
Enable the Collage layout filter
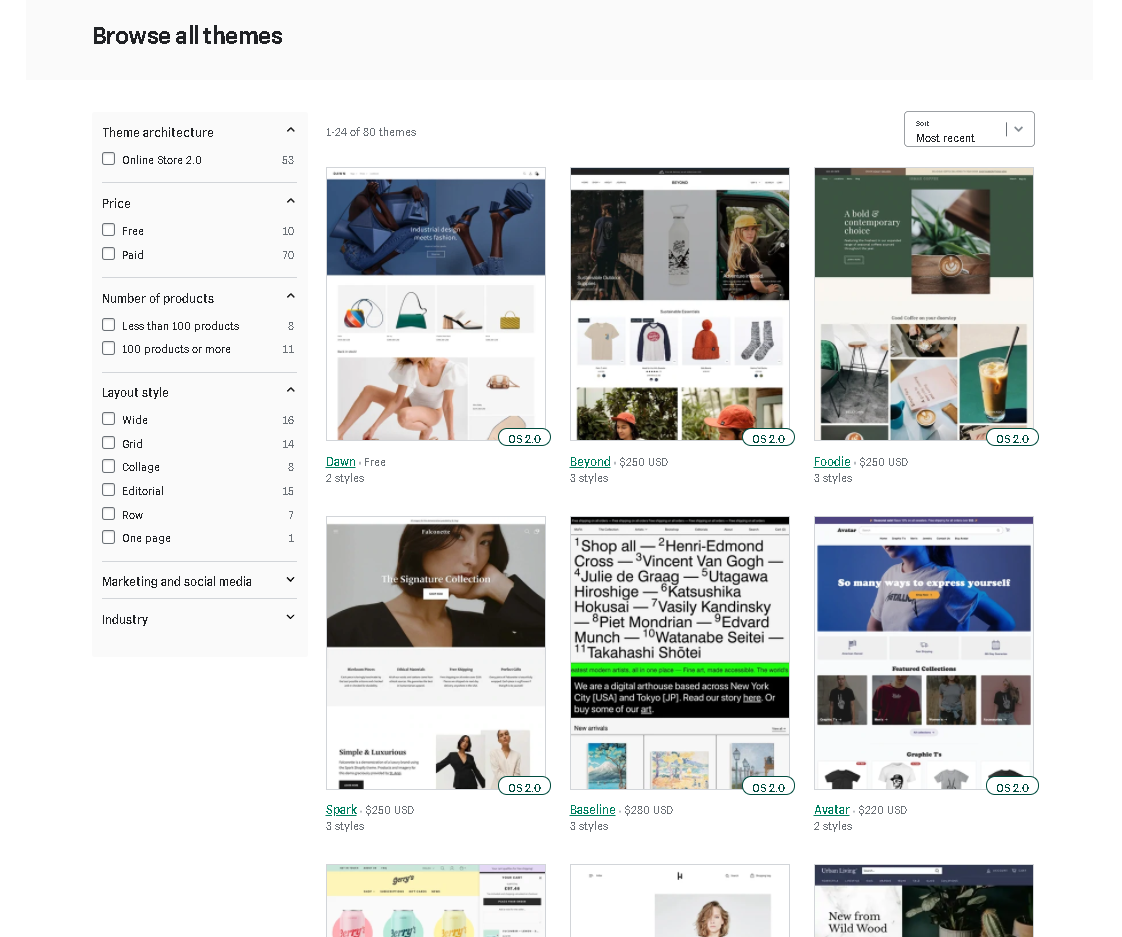[108, 466]
